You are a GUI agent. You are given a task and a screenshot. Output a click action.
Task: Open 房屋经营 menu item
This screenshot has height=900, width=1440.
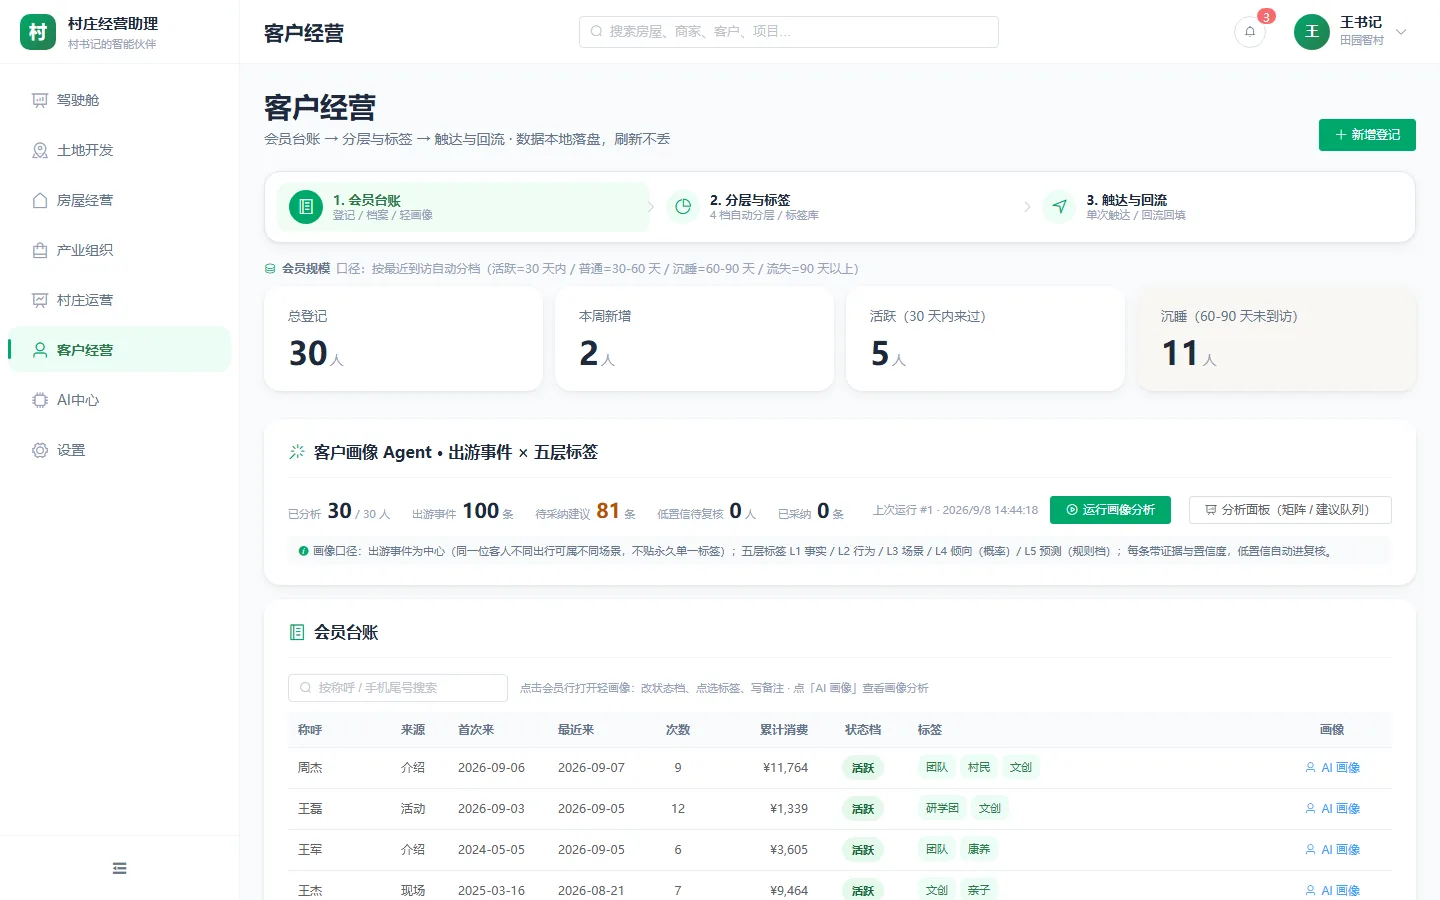pos(120,200)
